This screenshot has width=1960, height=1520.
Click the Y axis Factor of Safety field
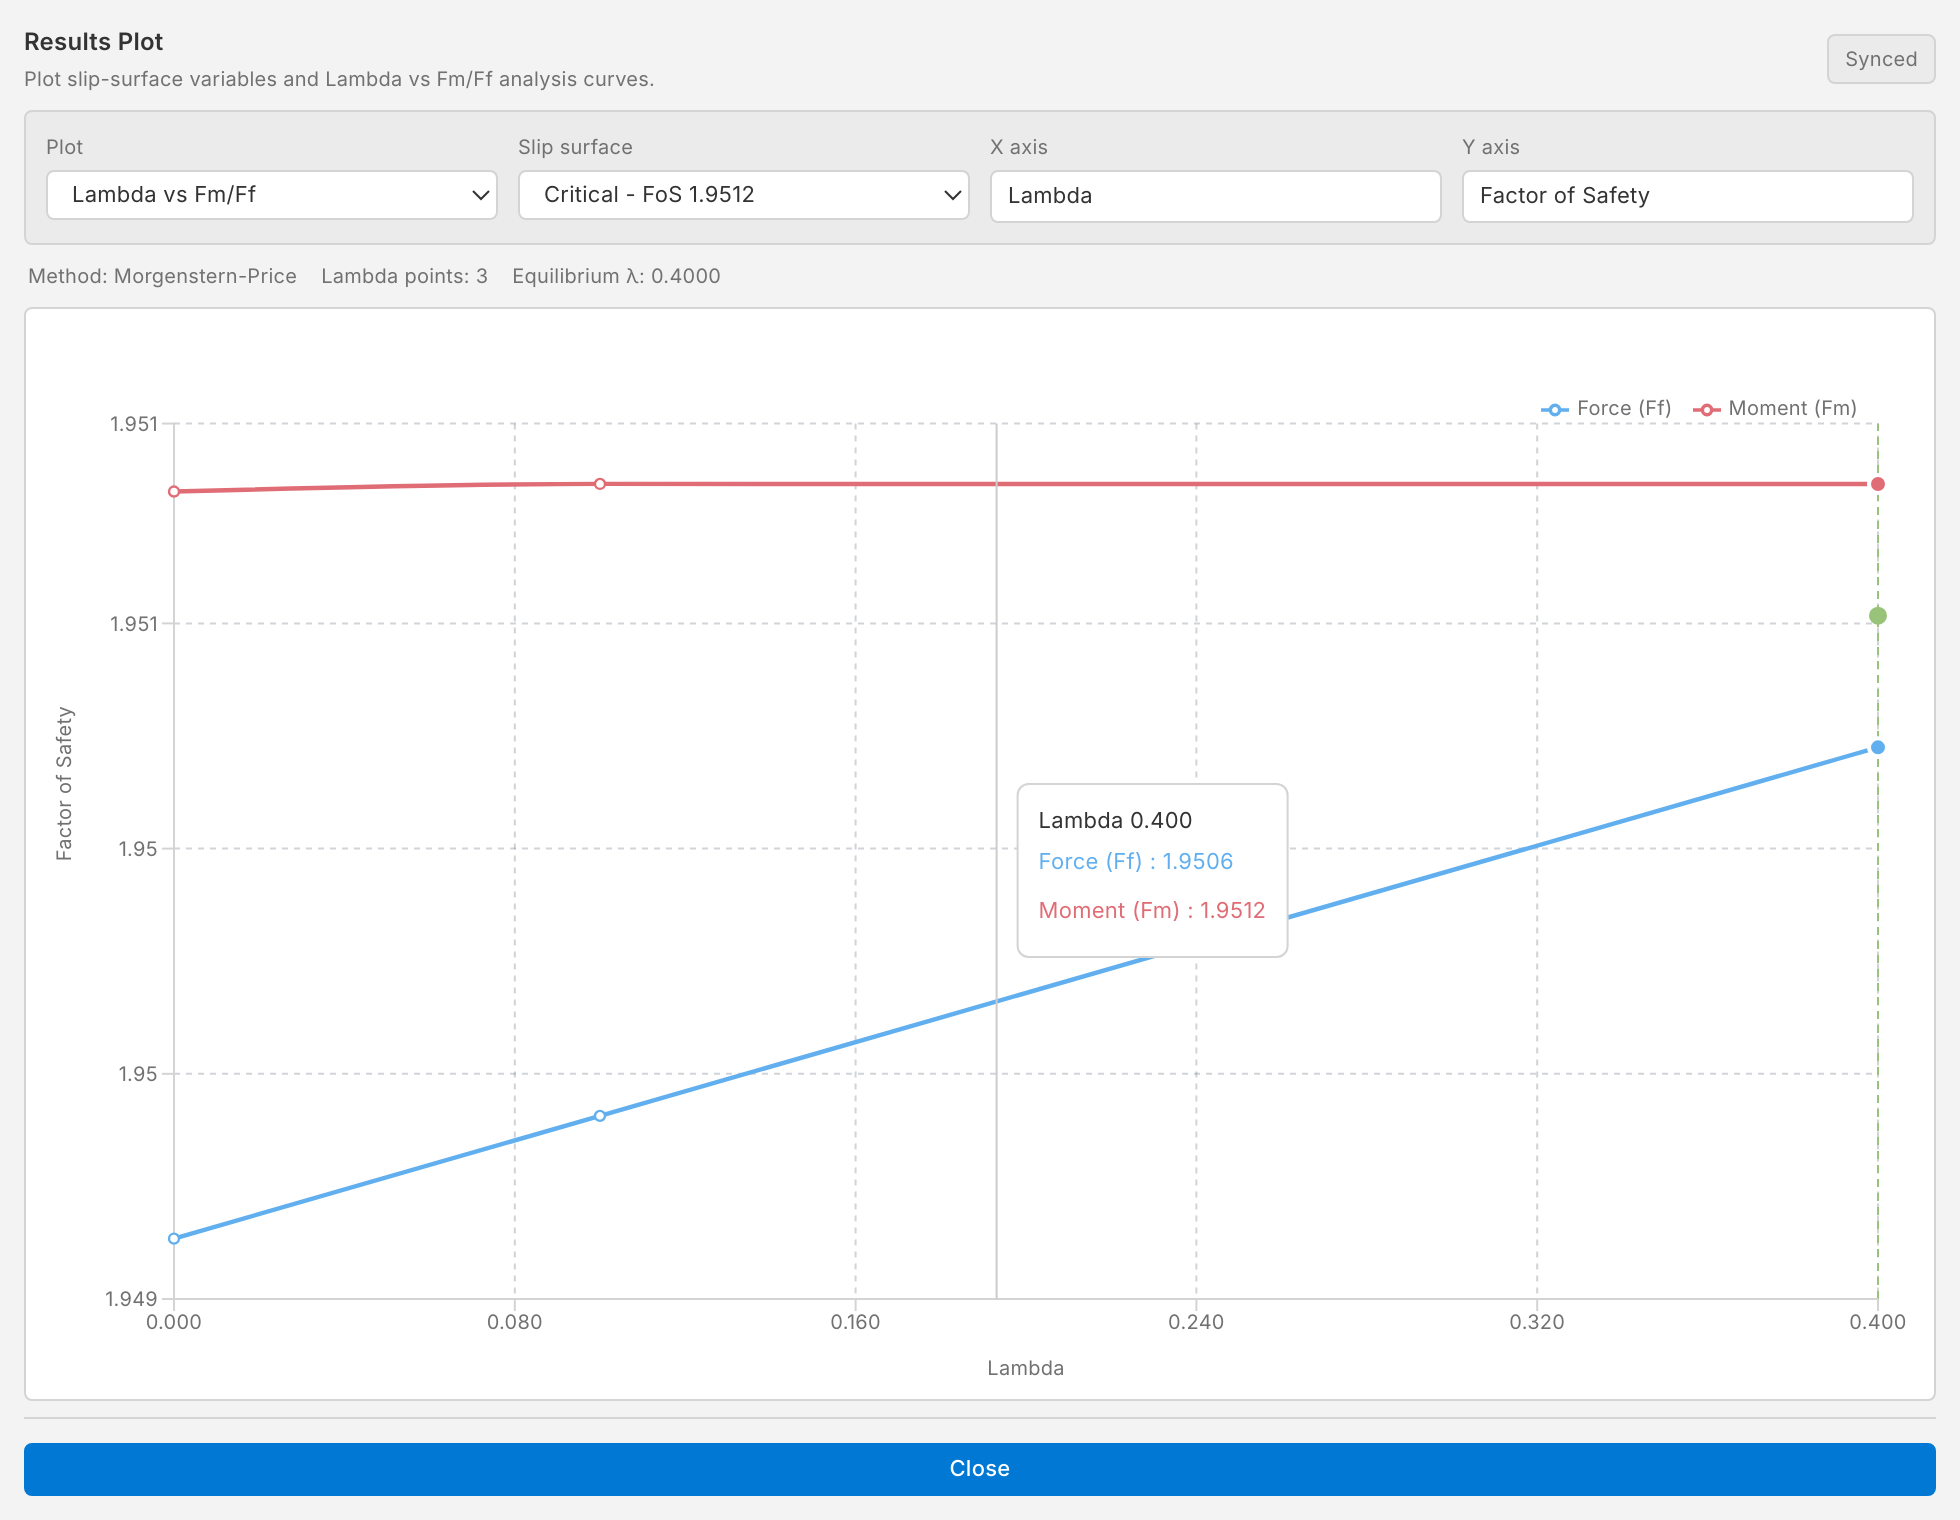coord(1688,196)
